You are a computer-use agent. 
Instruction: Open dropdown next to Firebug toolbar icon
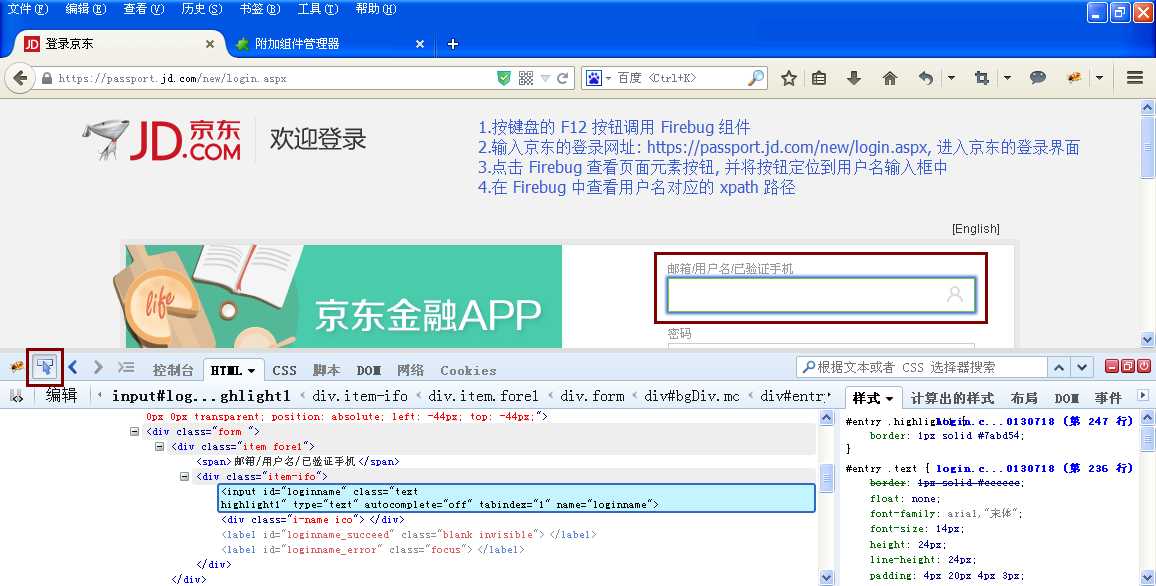click(x=1099, y=78)
